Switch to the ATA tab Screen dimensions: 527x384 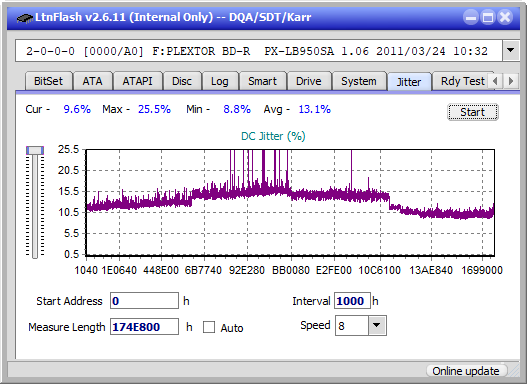(92, 81)
